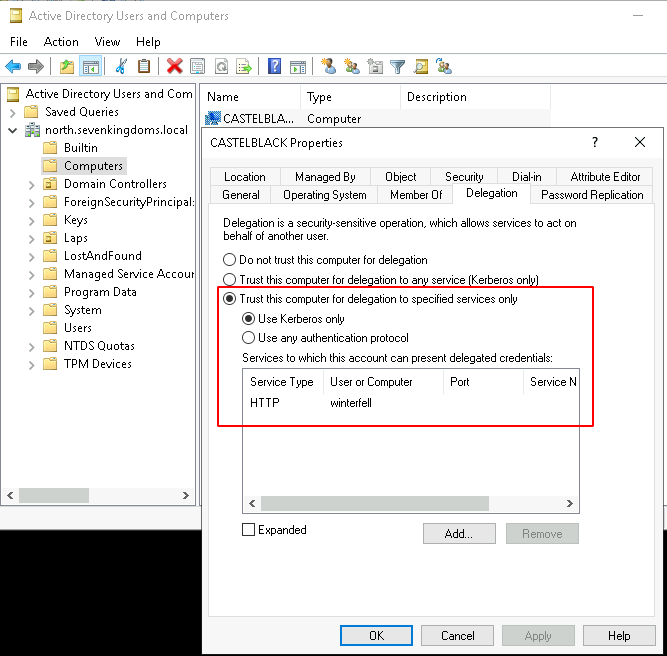The height and width of the screenshot is (656, 667).
Task: Select the winterfell HTTP service row
Action: (x=350, y=403)
